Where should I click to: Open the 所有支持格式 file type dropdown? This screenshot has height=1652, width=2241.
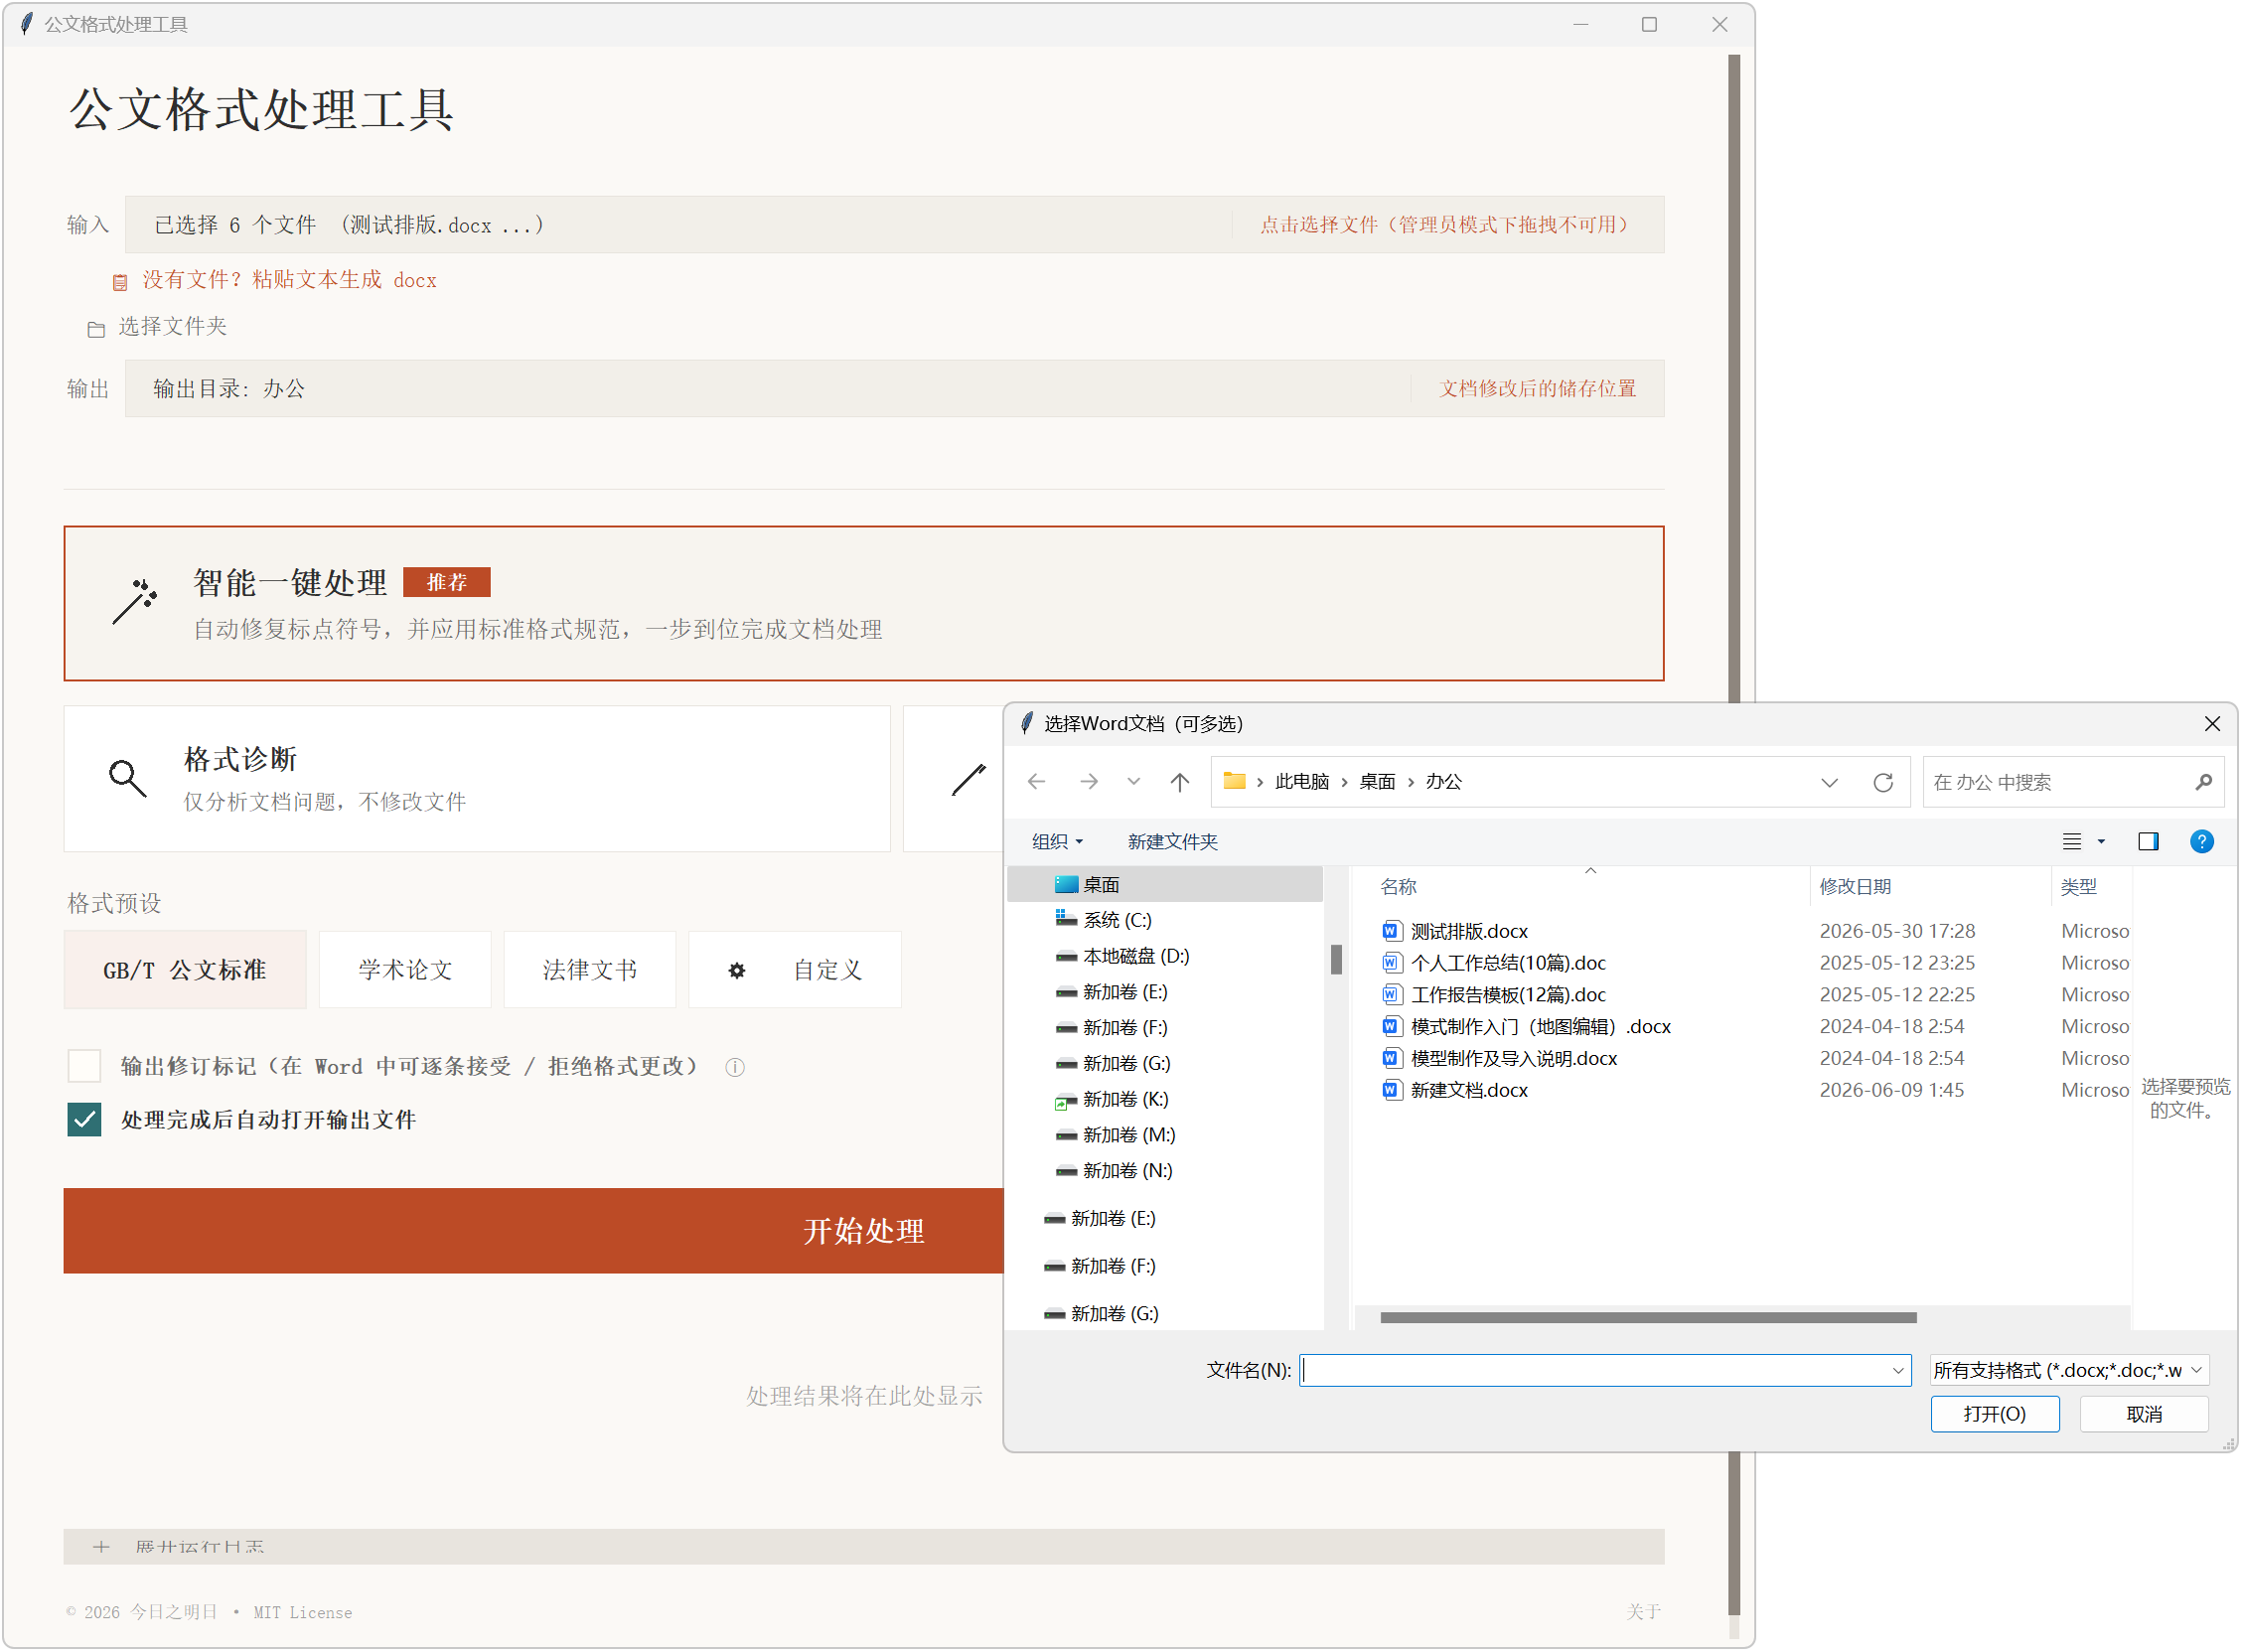[x=2069, y=1371]
